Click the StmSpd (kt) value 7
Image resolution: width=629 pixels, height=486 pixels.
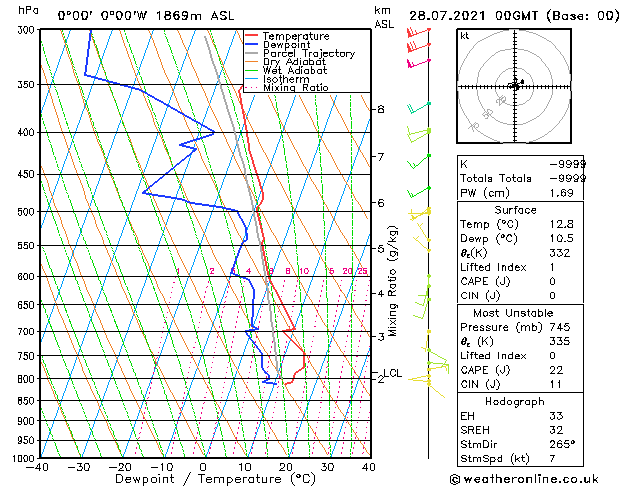point(553,458)
